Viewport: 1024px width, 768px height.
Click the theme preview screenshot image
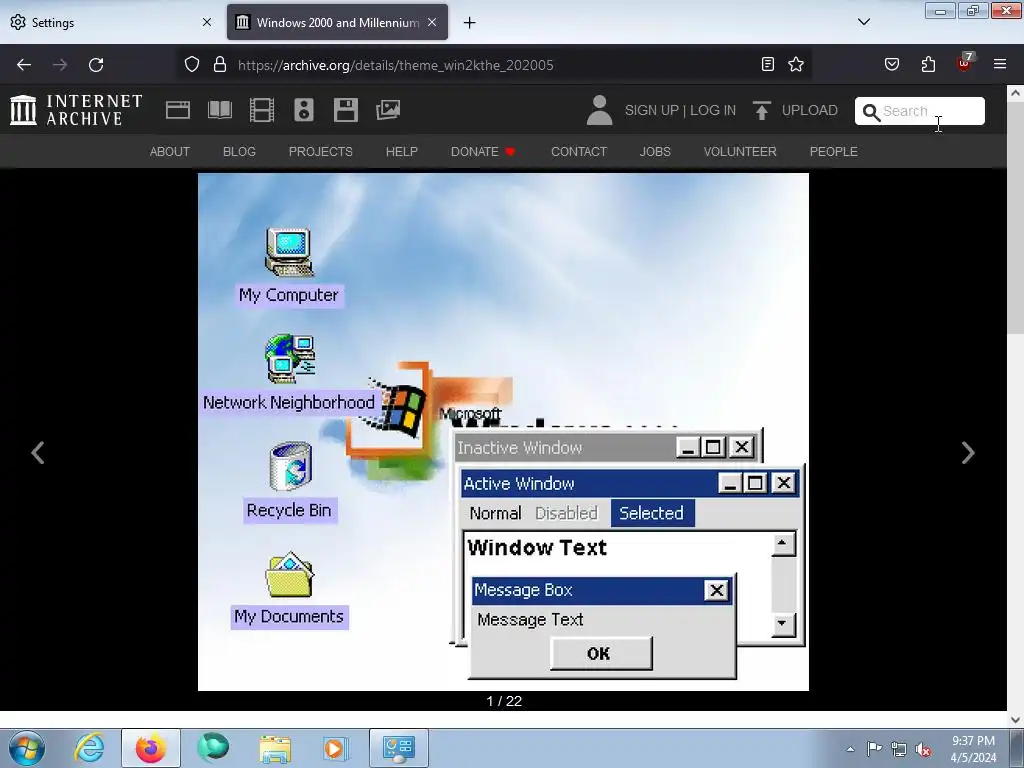point(503,432)
